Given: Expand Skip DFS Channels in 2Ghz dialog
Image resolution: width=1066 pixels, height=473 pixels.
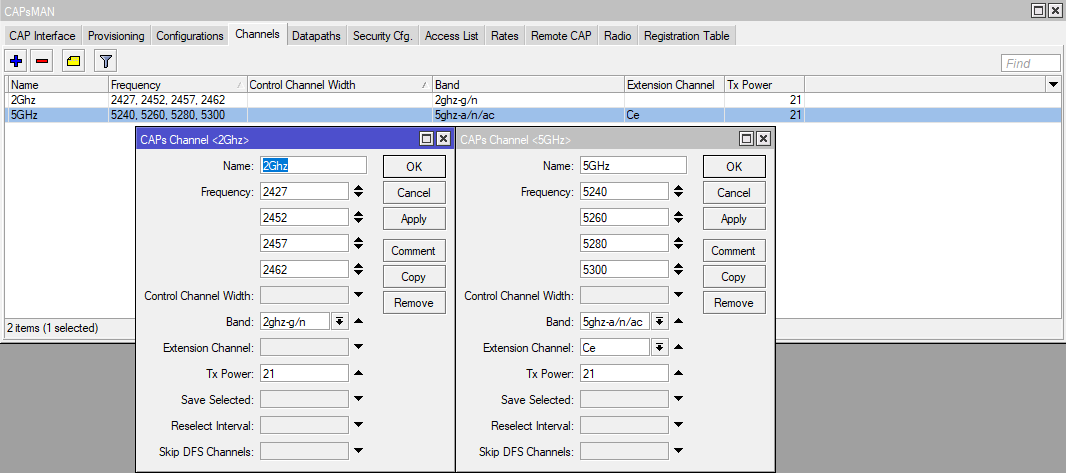Looking at the screenshot, I should click(358, 451).
